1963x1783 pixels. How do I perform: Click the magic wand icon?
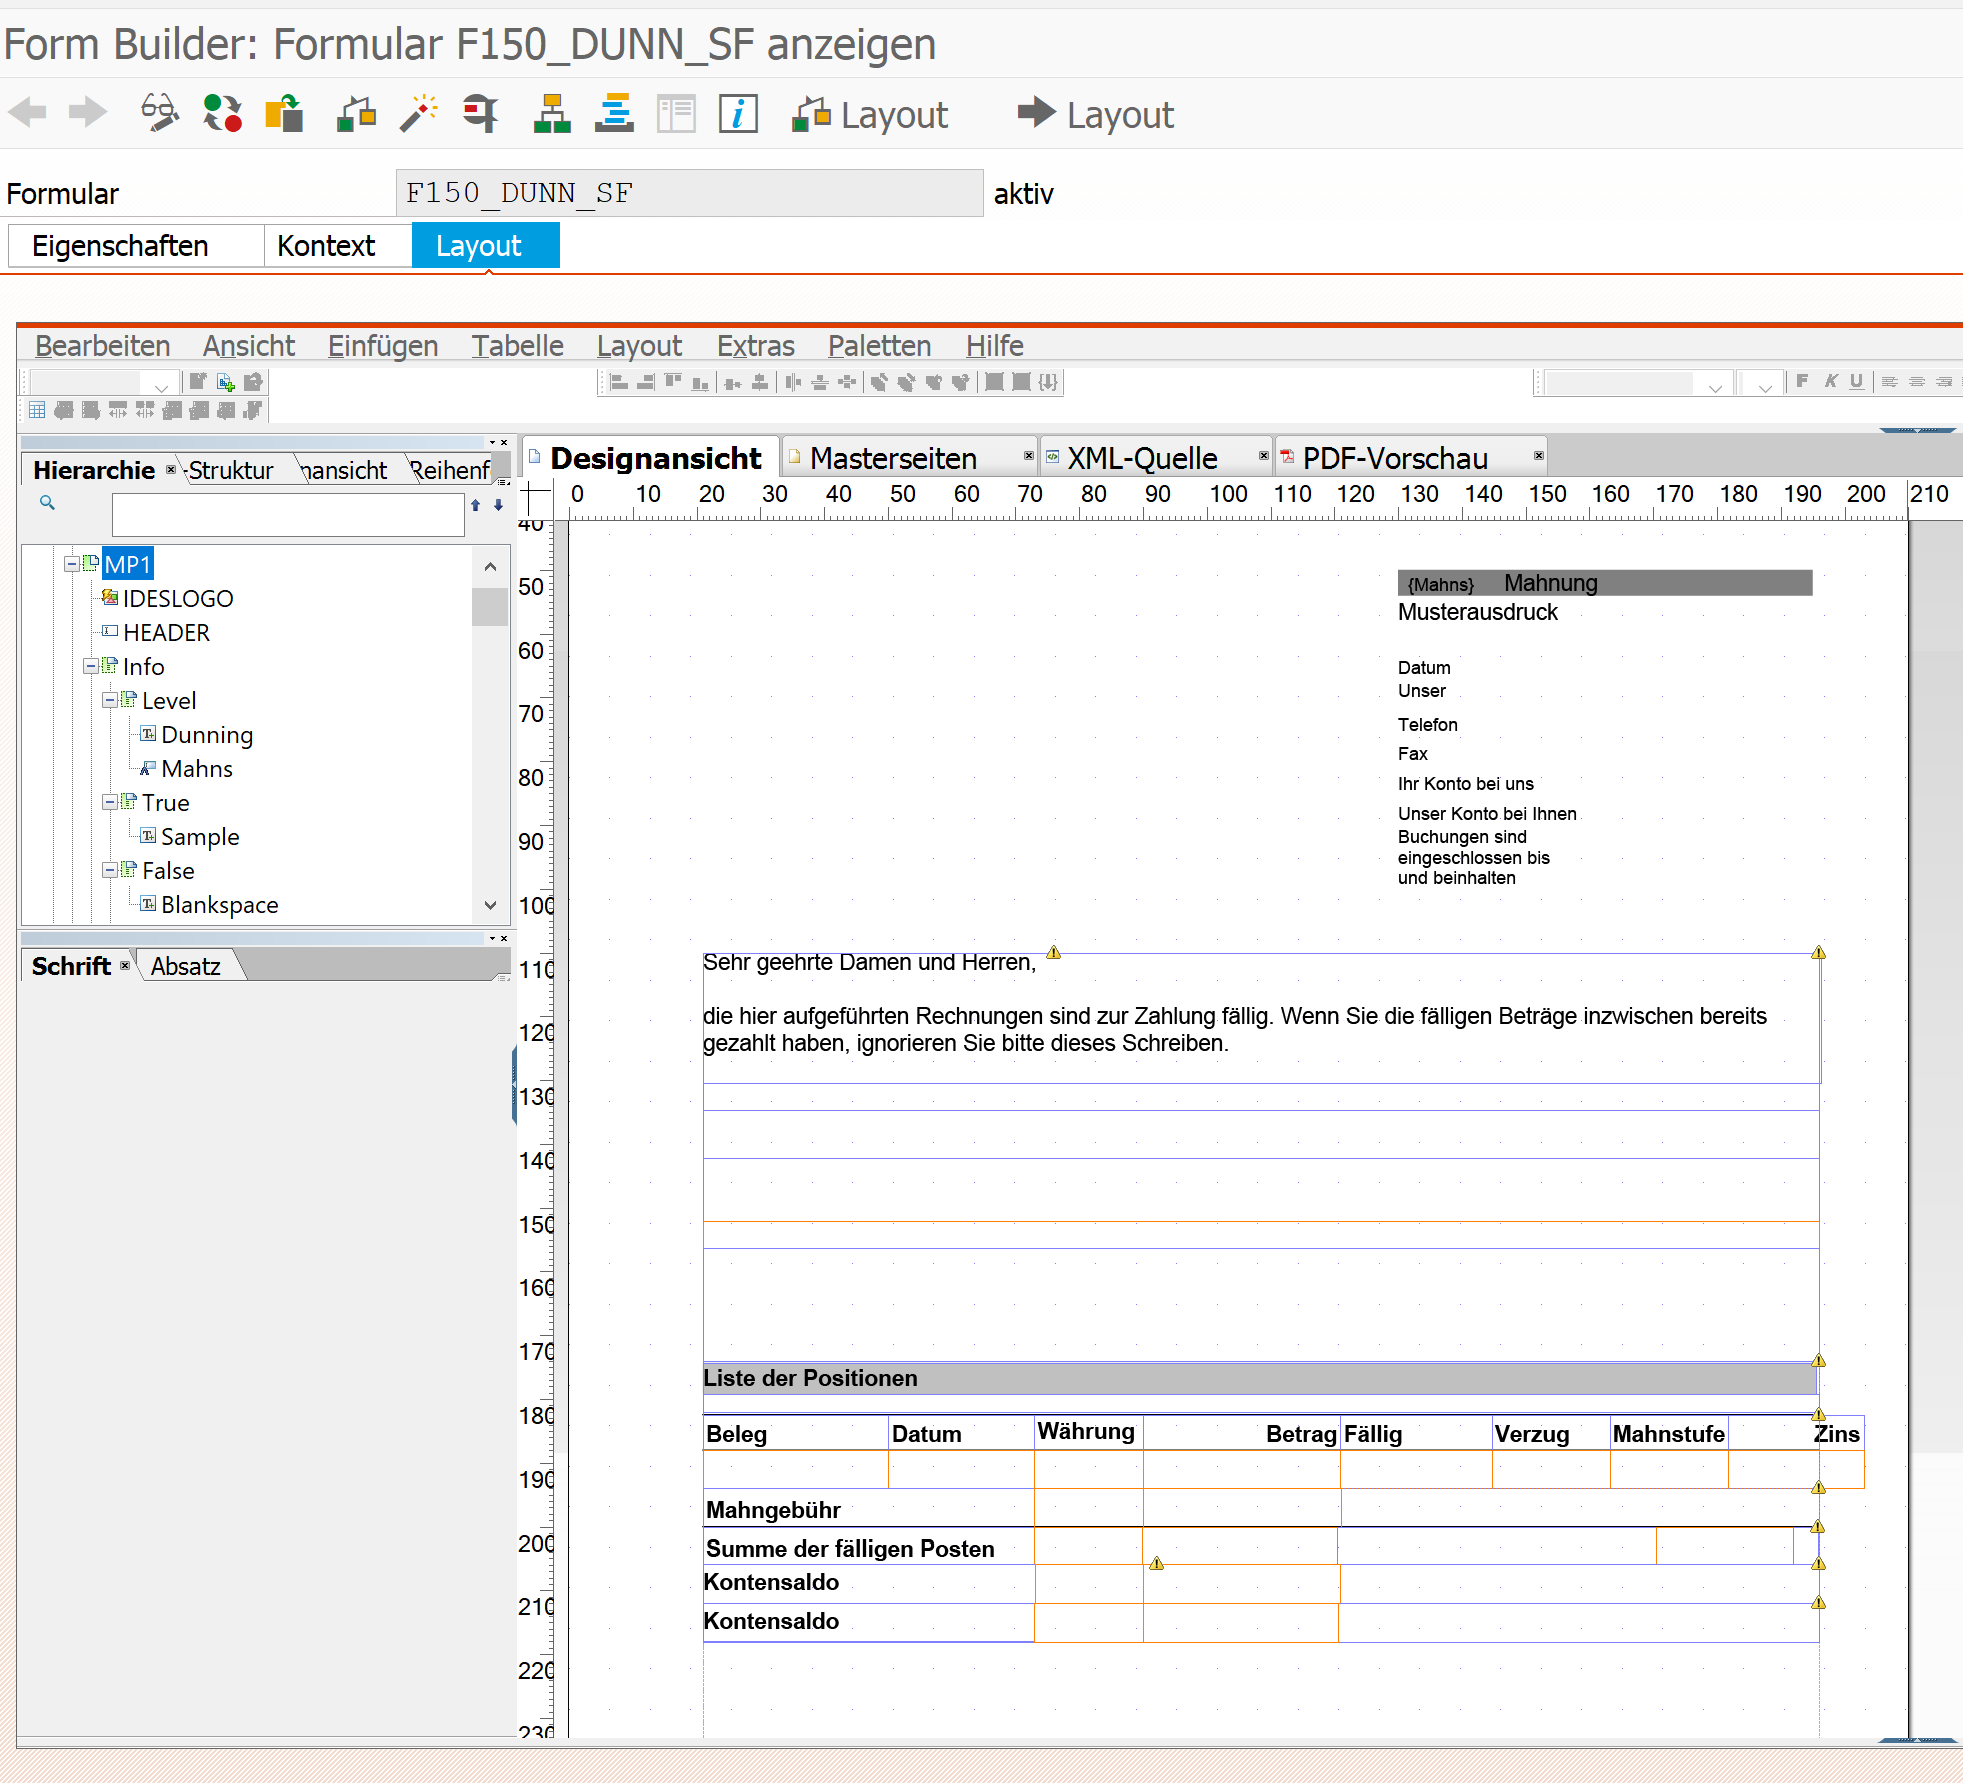coord(419,113)
